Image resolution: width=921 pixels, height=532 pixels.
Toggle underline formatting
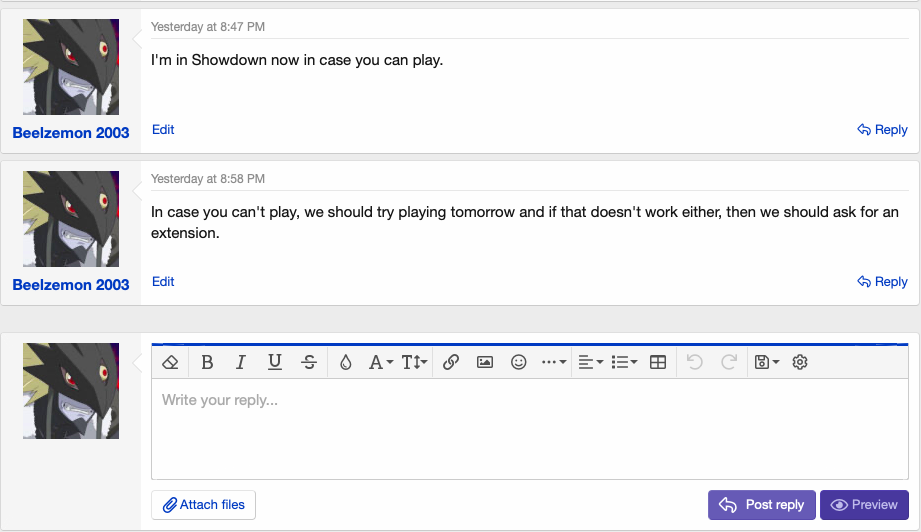click(275, 362)
